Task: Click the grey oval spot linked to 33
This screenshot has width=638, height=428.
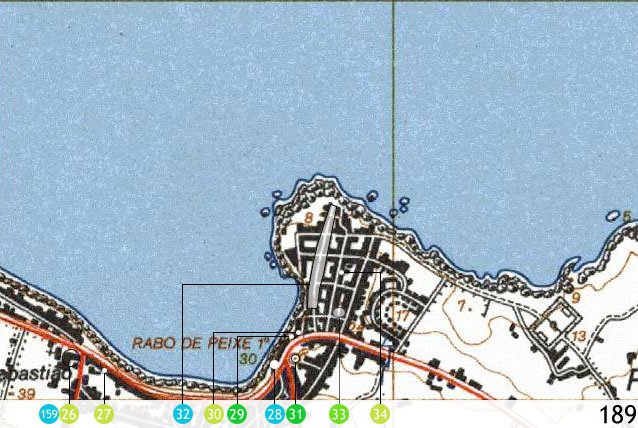Action: tap(339, 312)
